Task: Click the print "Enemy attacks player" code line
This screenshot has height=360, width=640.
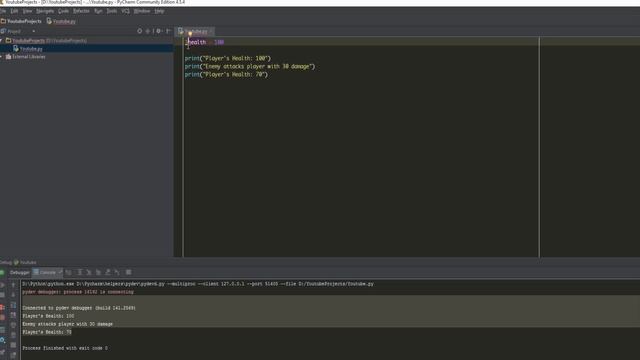Action: point(250,67)
